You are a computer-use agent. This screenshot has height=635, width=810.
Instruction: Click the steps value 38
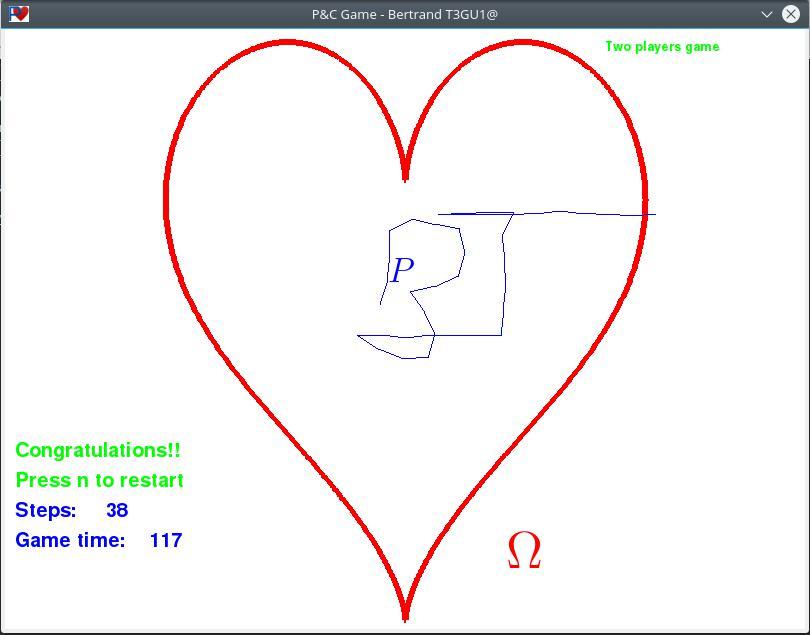click(x=117, y=510)
